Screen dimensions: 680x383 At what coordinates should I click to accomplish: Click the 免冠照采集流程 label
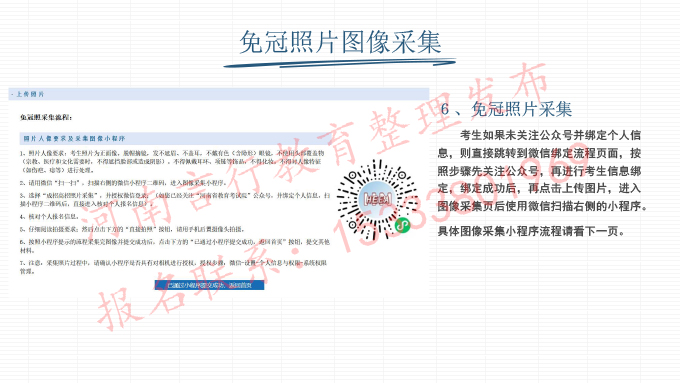[x=46, y=118]
